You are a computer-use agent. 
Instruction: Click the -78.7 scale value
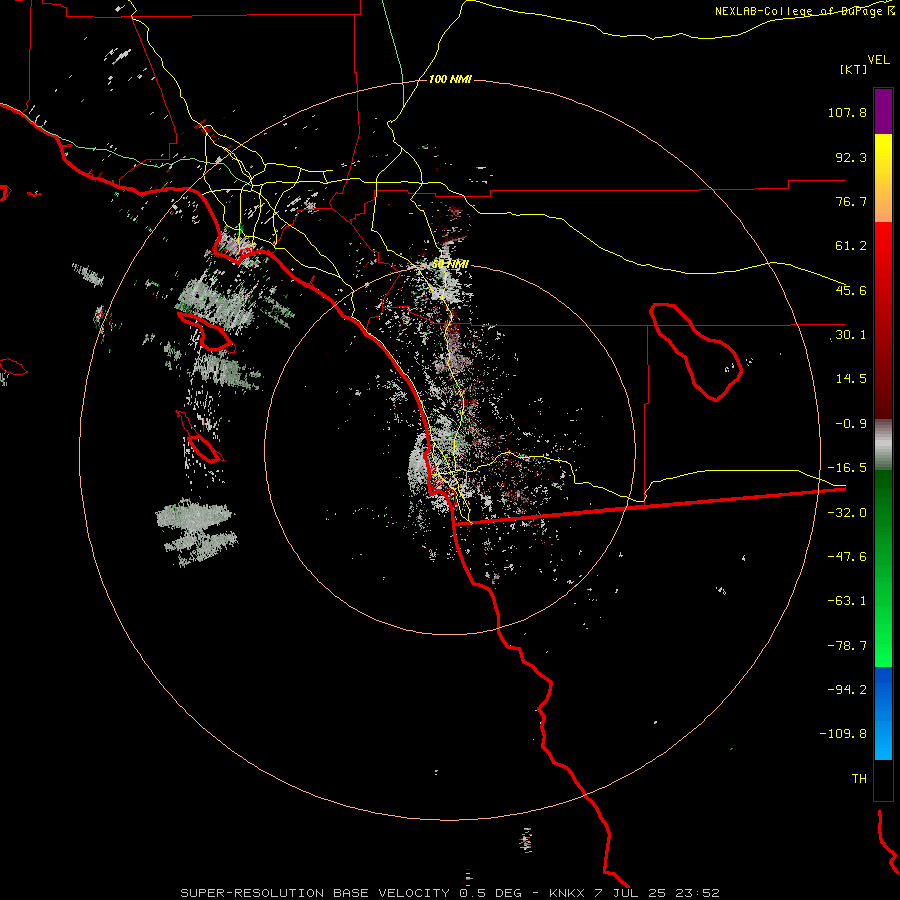pyautogui.click(x=847, y=646)
